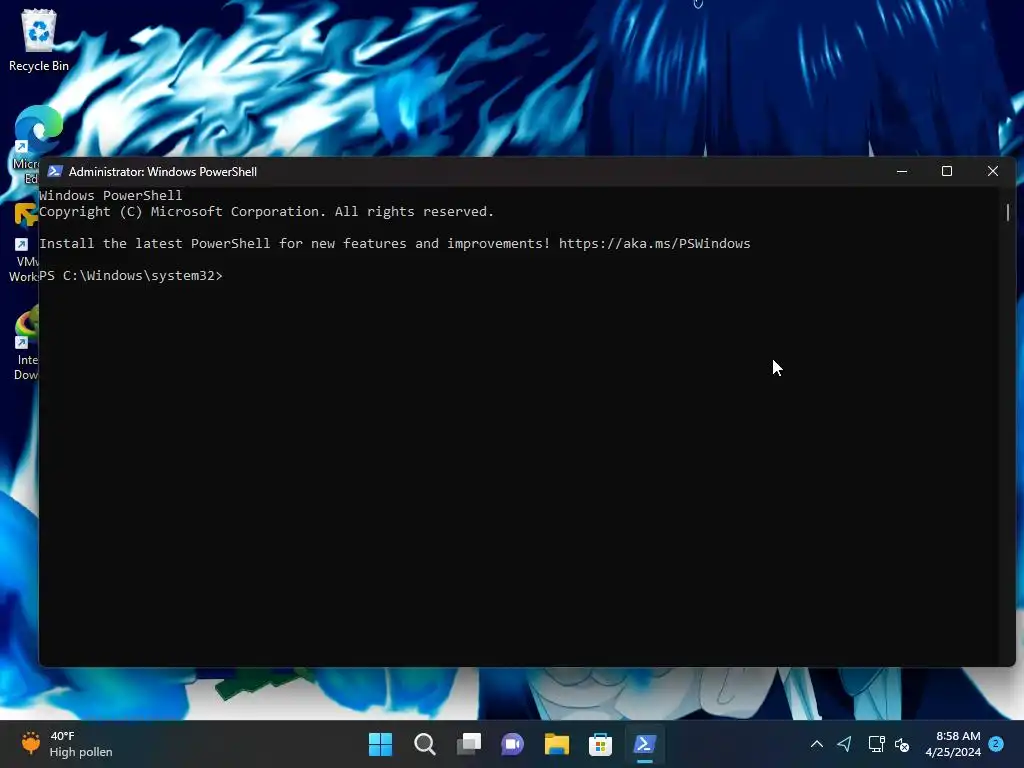The height and width of the screenshot is (768, 1024).
Task: Open the Windows Start menu
Action: (x=380, y=744)
